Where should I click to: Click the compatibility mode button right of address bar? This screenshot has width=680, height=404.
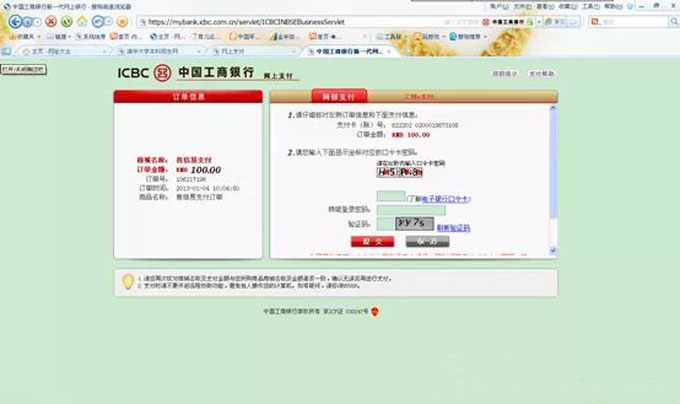coord(555,22)
